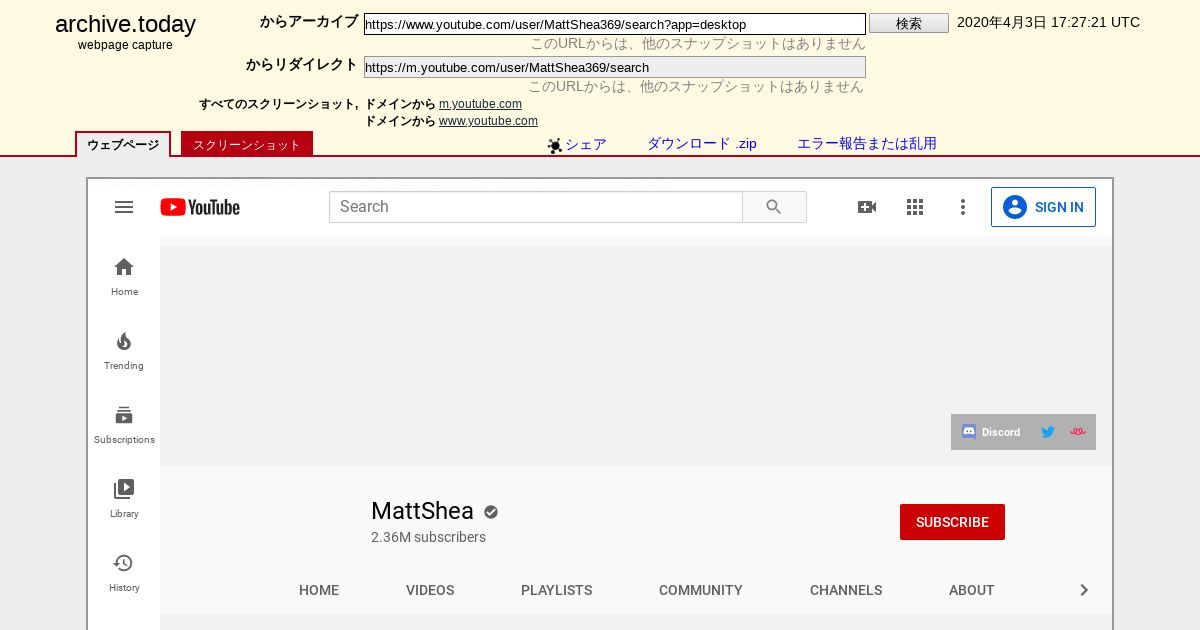Switch to the ABOUT channel tab
1200x630 pixels.
972,590
